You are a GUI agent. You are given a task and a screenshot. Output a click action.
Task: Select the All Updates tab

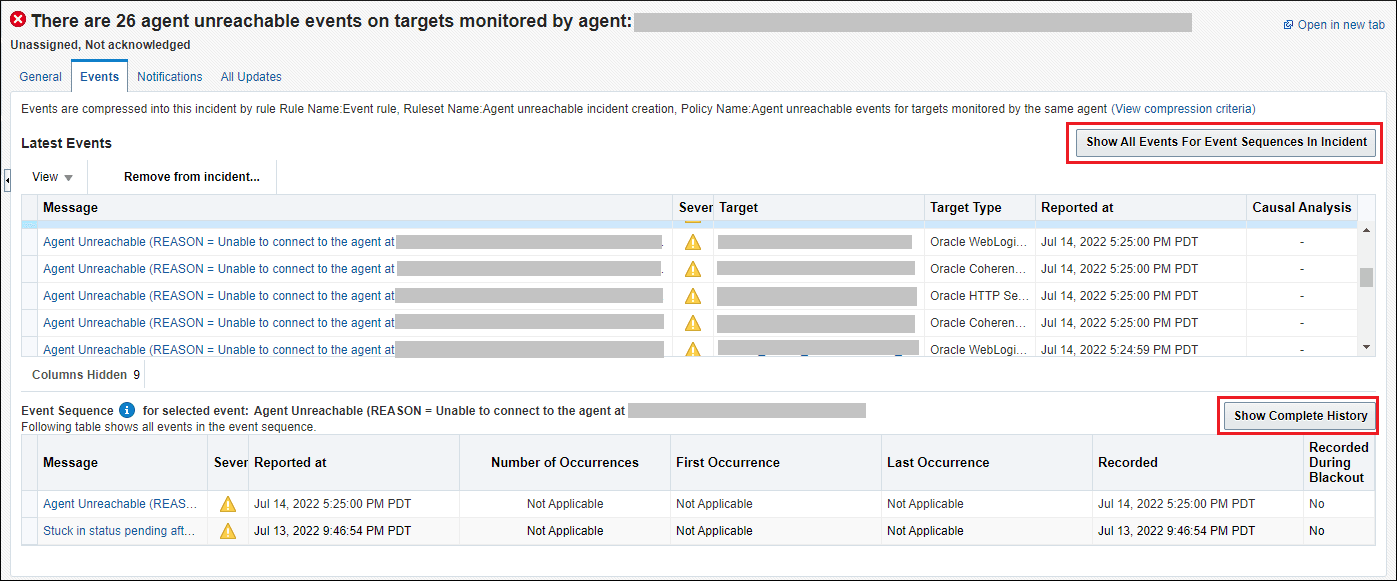(251, 77)
